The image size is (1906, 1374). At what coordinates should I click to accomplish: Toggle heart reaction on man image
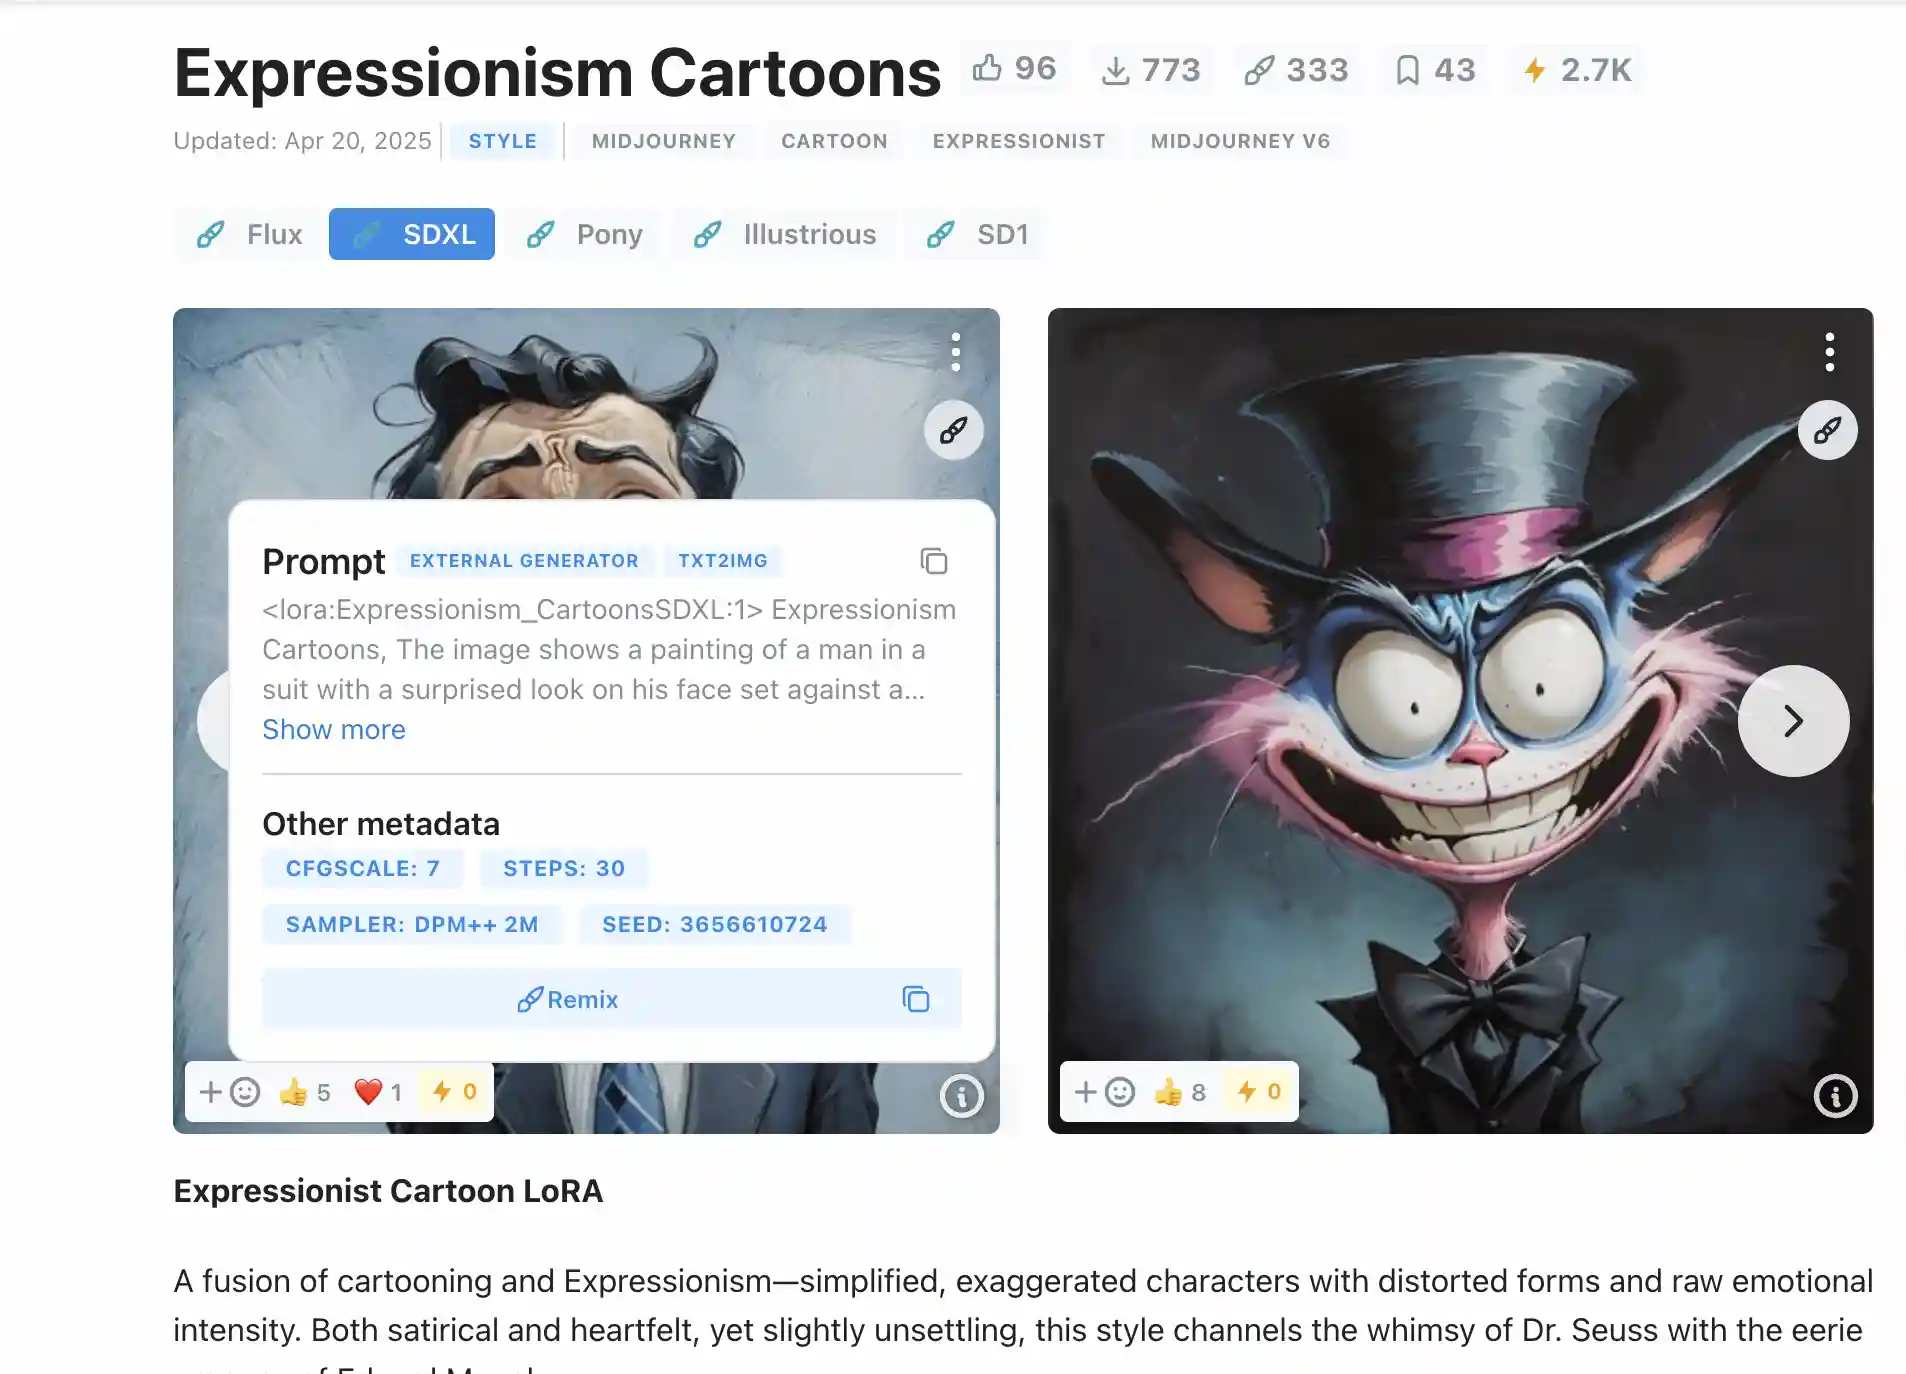379,1092
